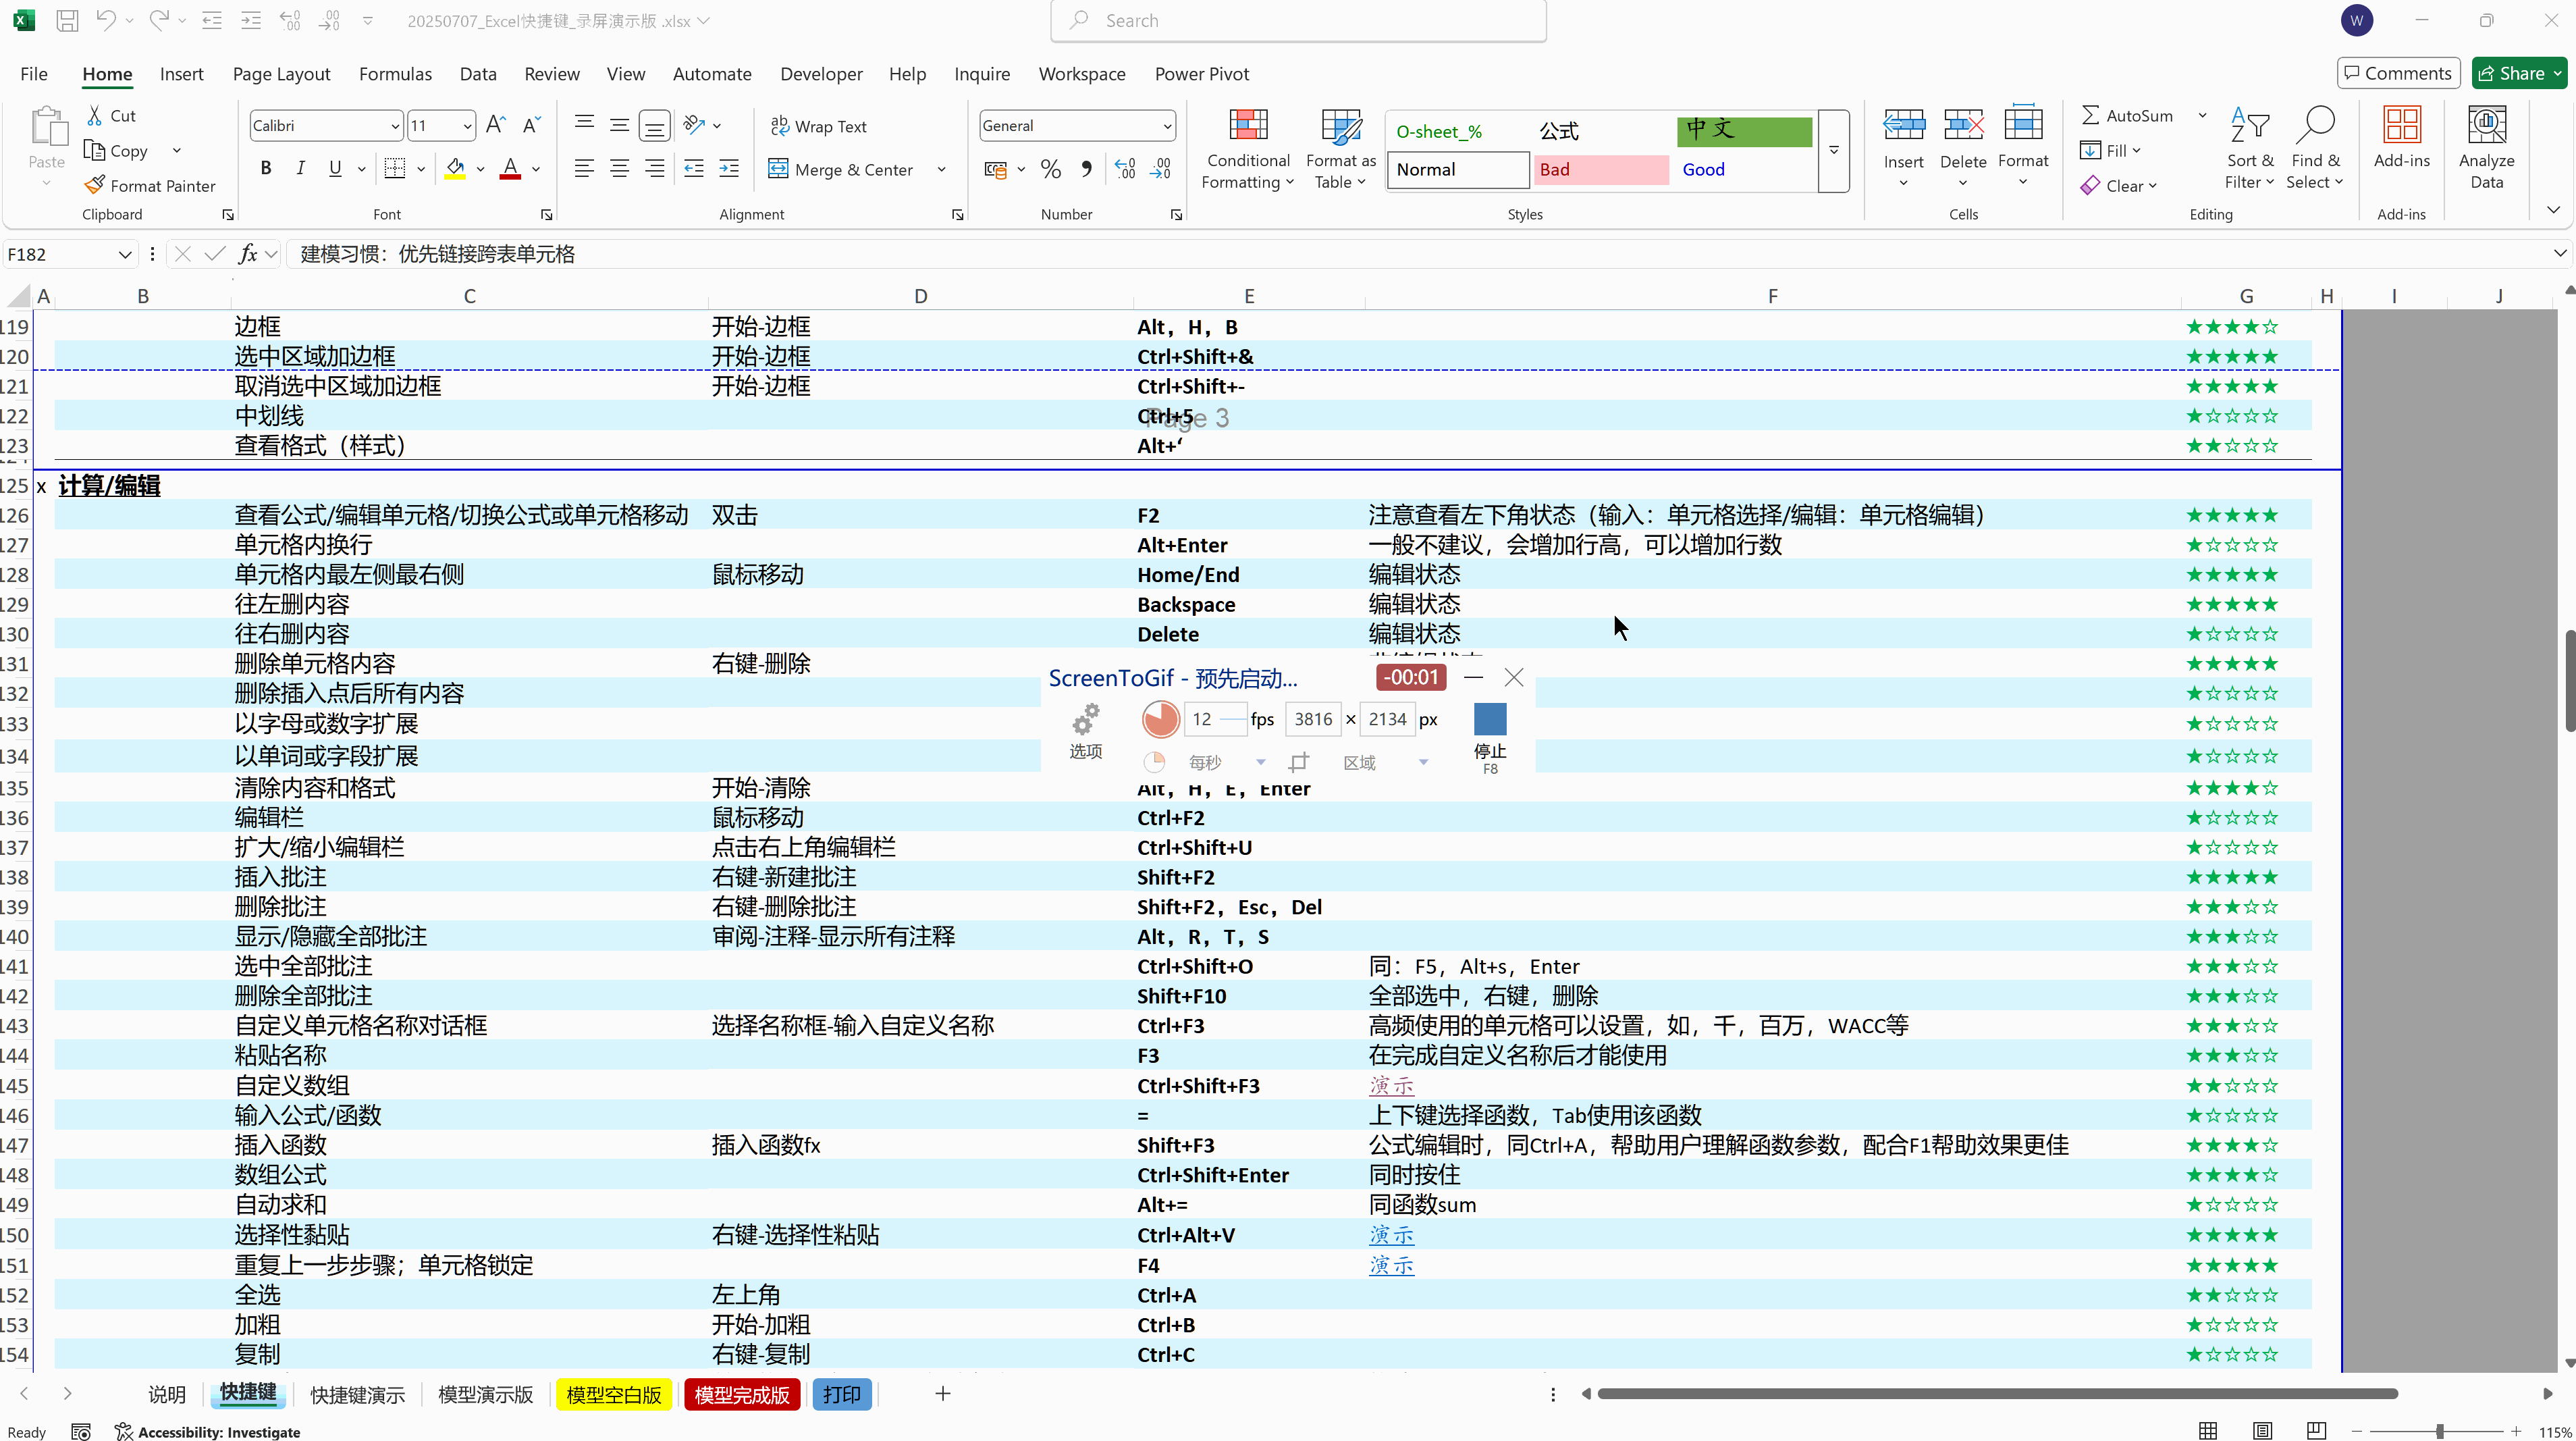Switch to the Formulas ribbon tab
2576x1441 pixels.
pyautogui.click(x=395, y=74)
